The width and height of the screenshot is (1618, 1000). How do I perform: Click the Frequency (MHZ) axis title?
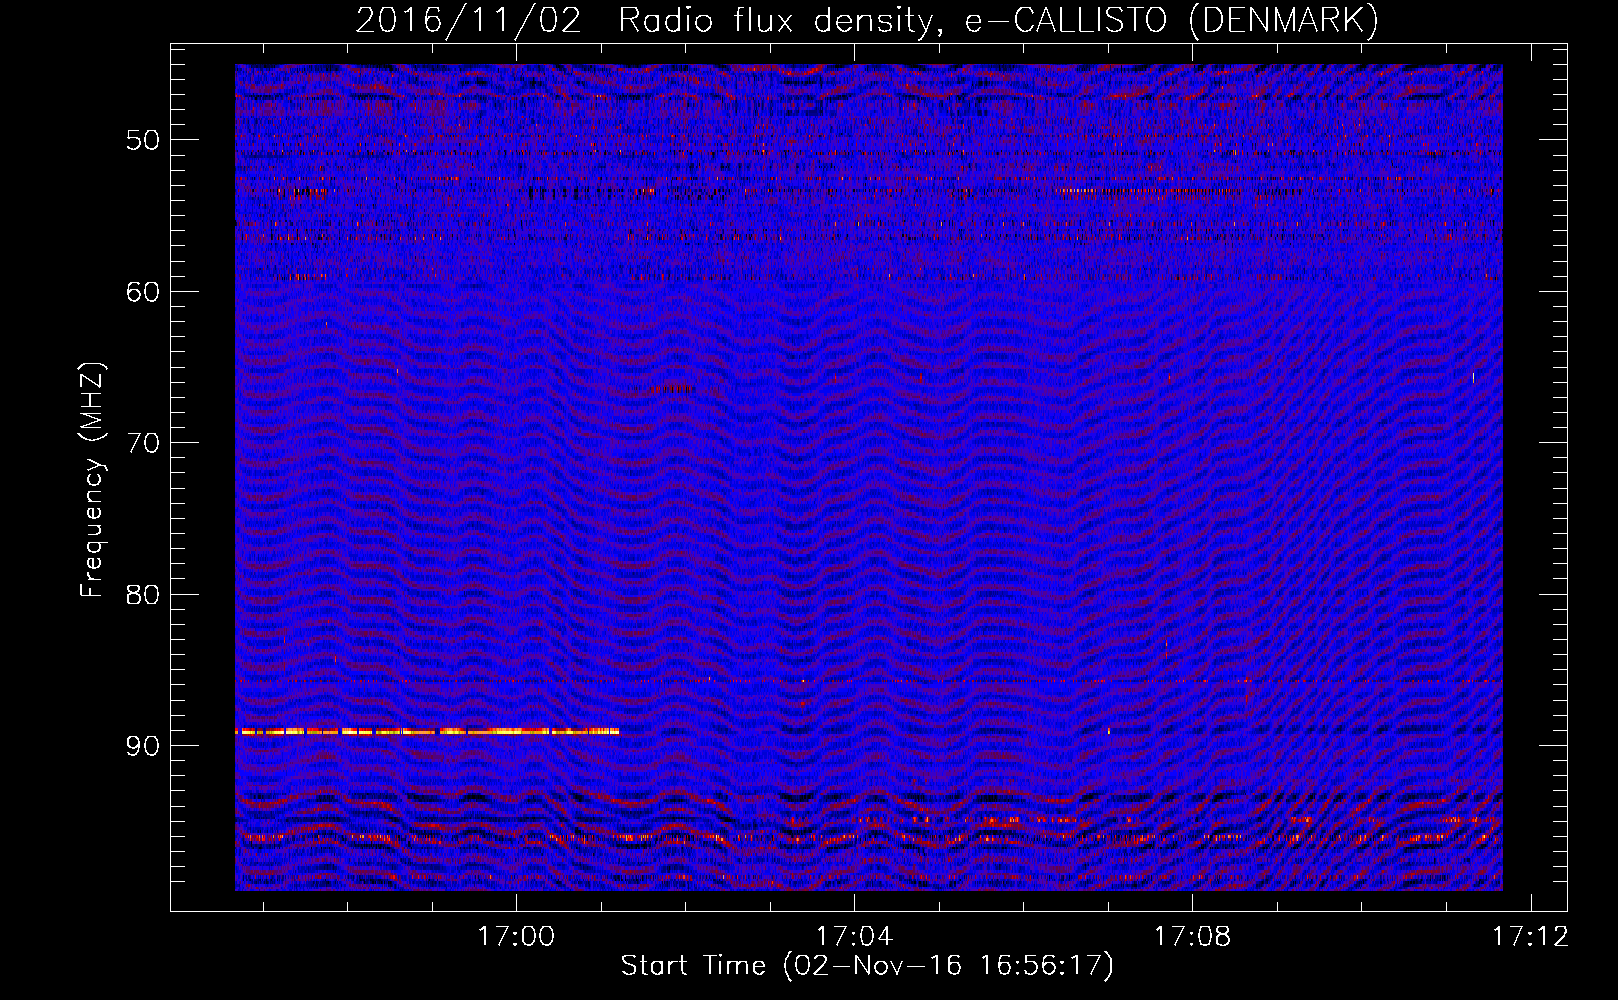[92, 480]
